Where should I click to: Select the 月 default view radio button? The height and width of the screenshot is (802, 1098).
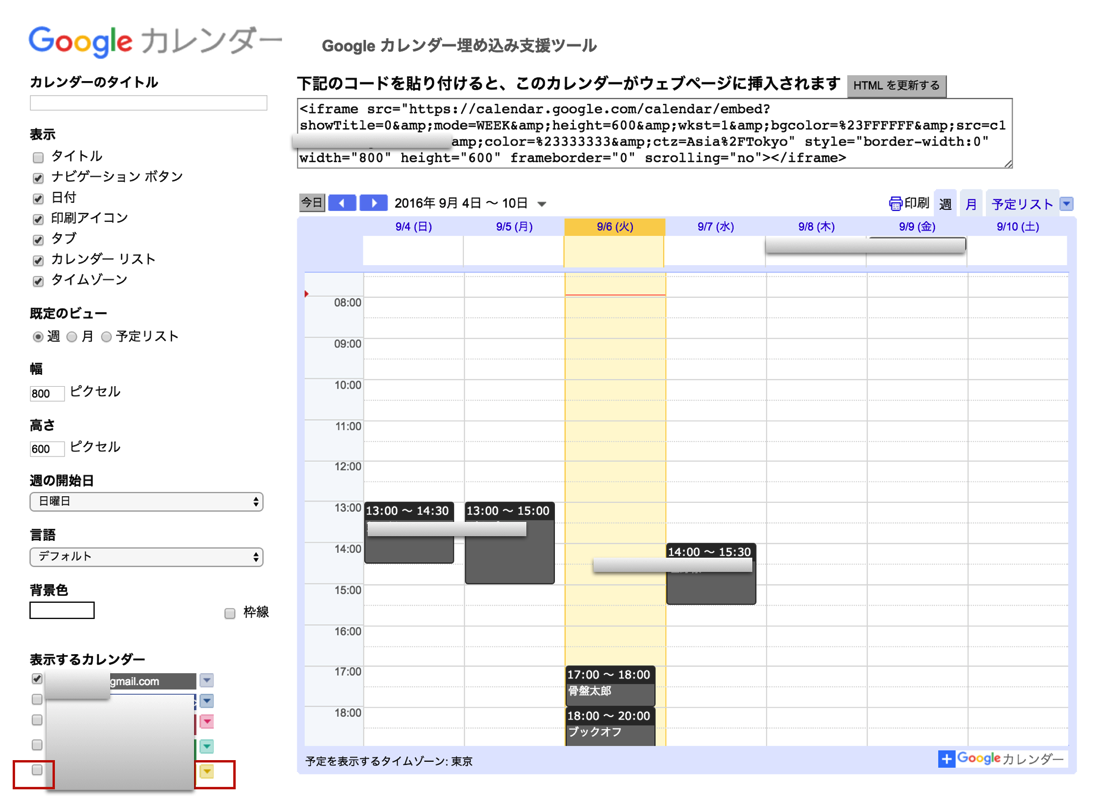[x=72, y=337]
